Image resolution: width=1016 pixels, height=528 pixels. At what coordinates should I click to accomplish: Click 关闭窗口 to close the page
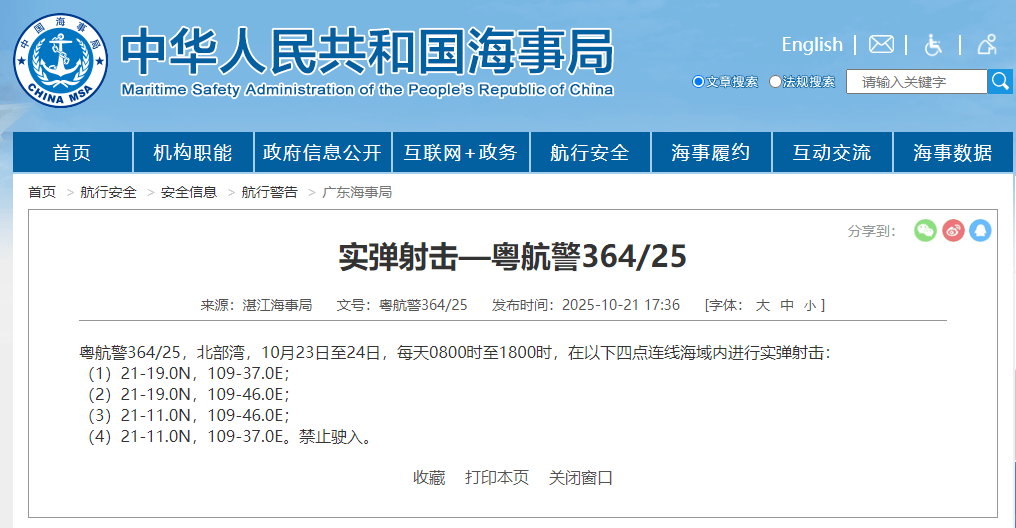580,478
